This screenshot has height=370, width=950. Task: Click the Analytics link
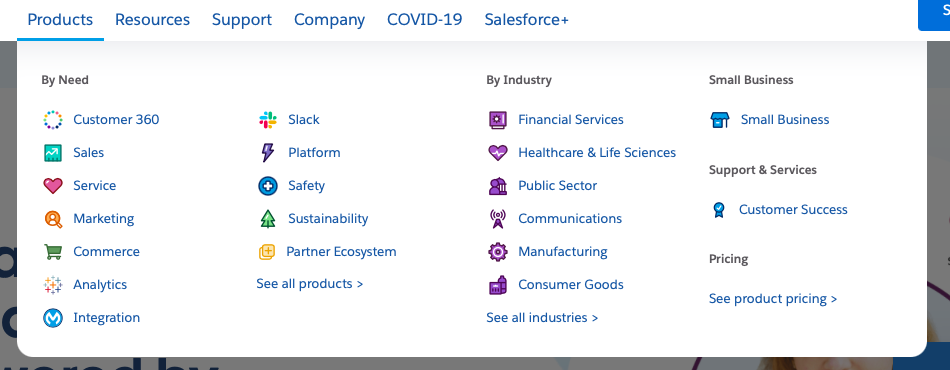point(100,285)
